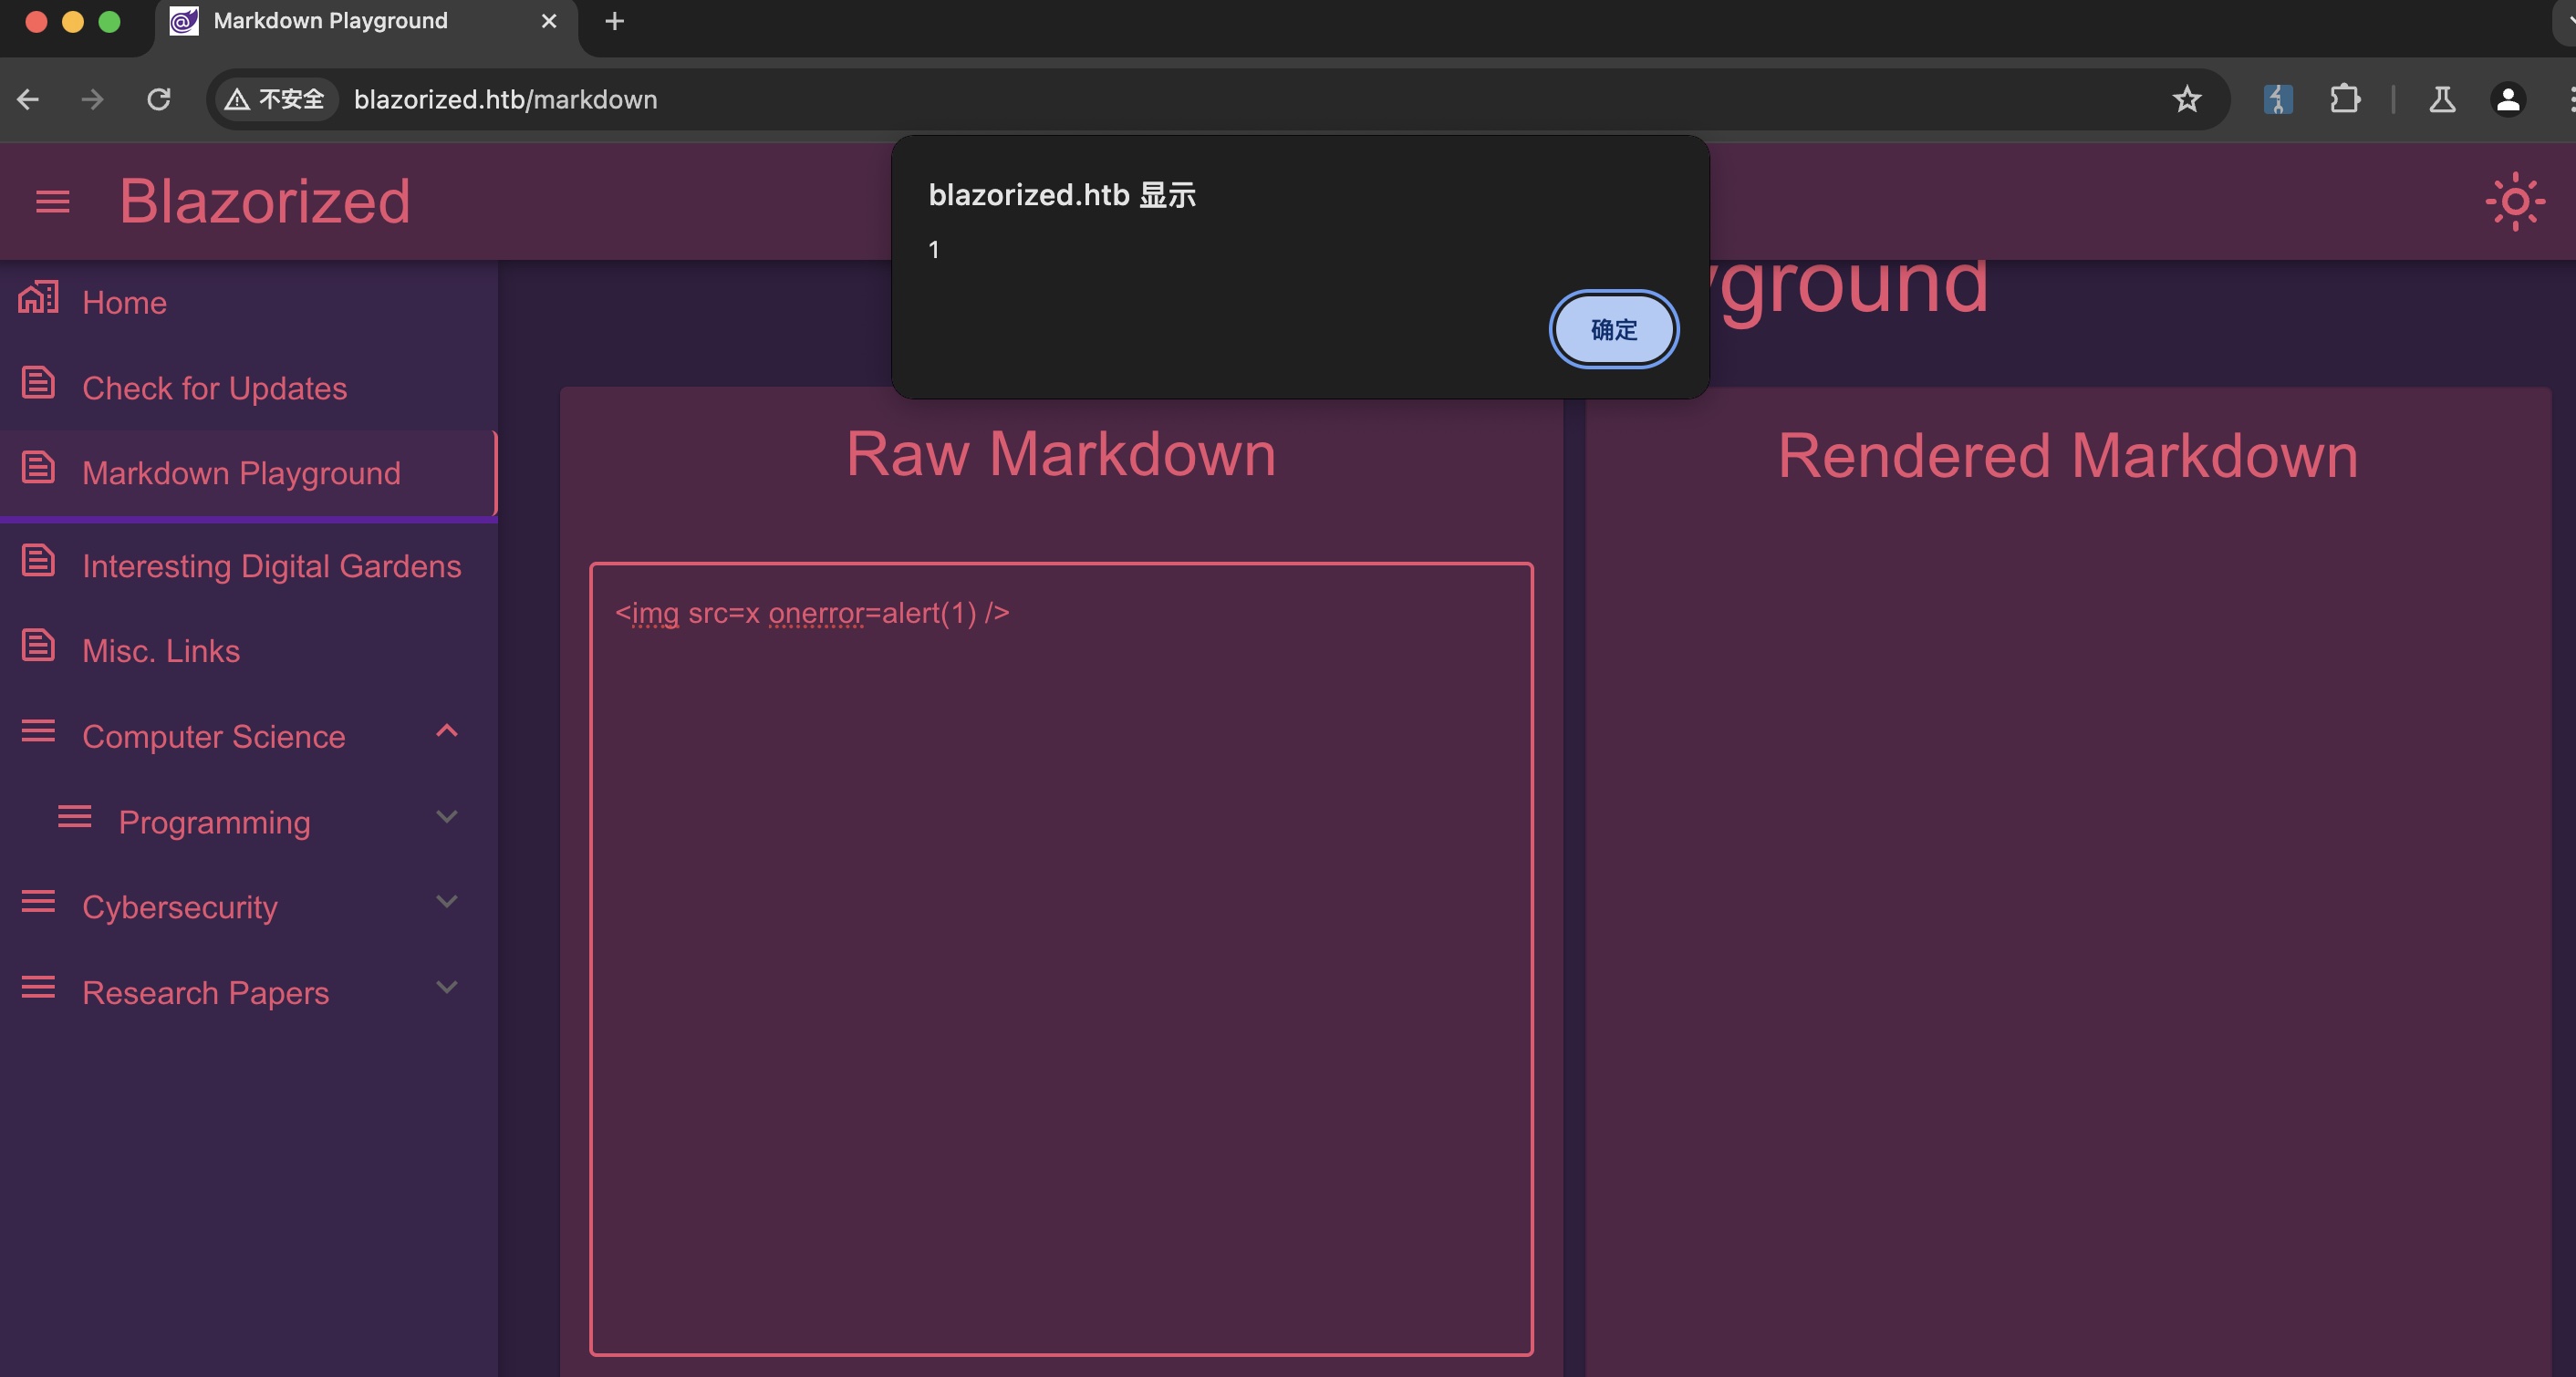Viewport: 2576px width, 1377px height.
Task: Collapse the Computer Science section chevron
Action: [447, 731]
